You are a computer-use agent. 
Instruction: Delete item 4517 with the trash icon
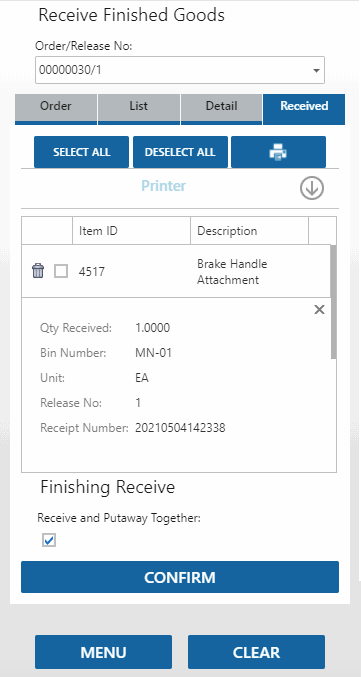coord(38,271)
